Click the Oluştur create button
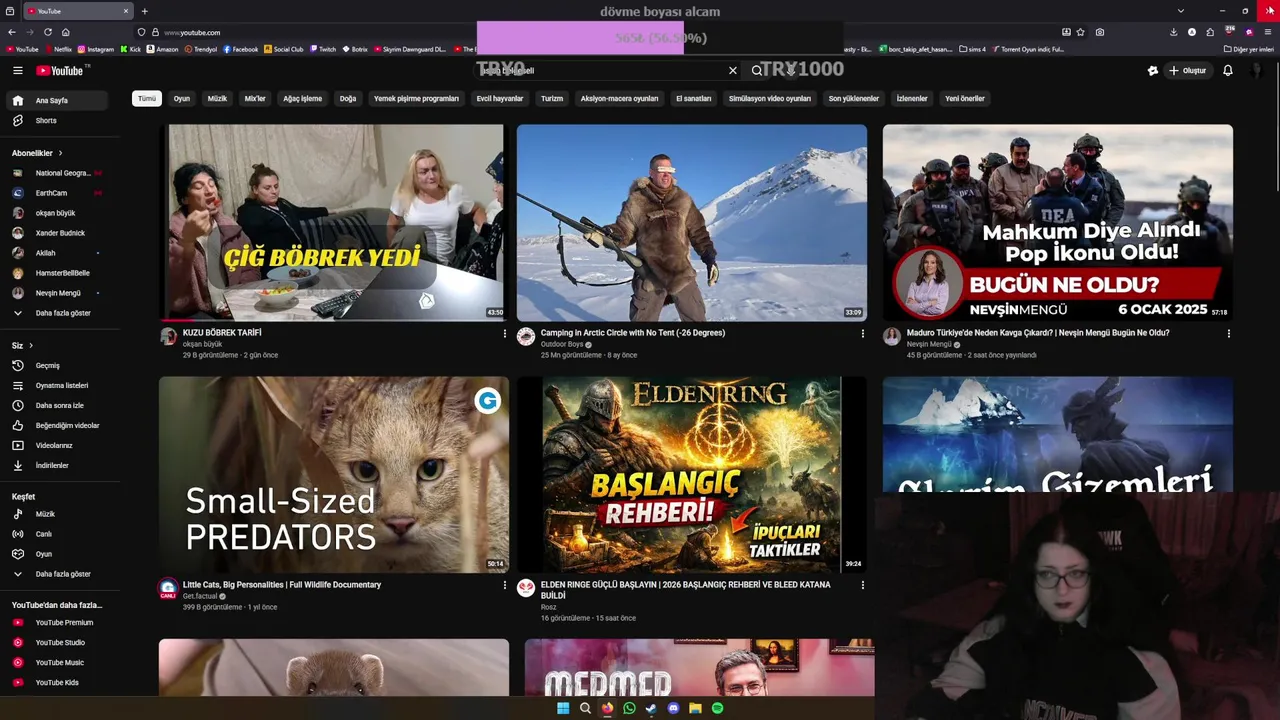 click(1187, 71)
